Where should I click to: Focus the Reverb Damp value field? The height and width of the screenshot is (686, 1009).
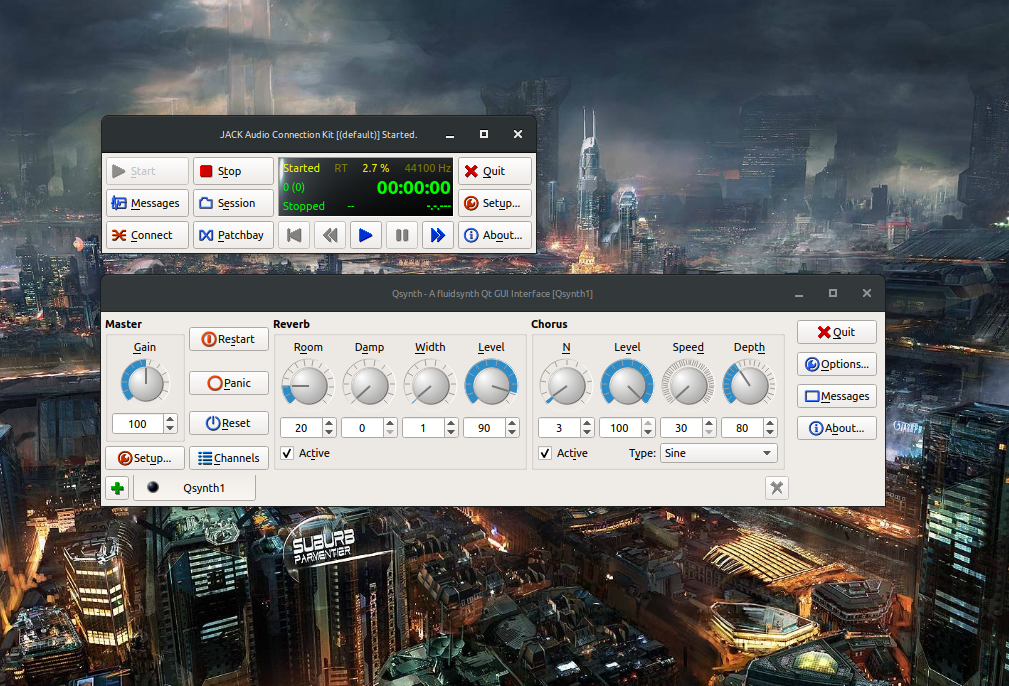(x=362, y=428)
